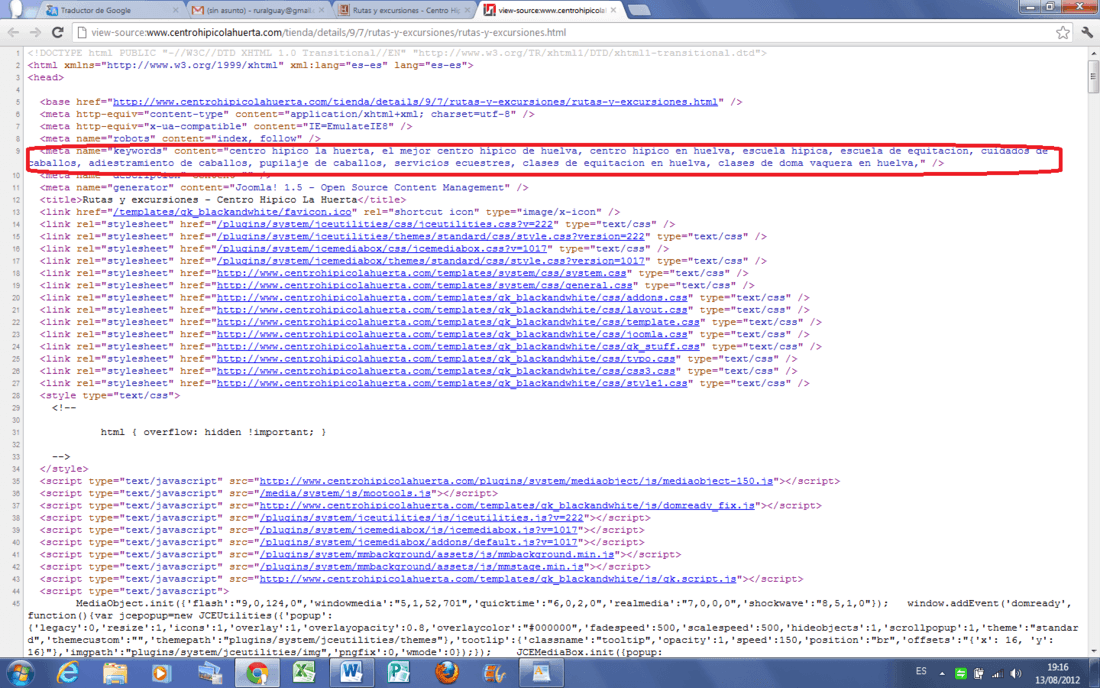Open the gk_blackandwhite template.css link

click(458, 322)
